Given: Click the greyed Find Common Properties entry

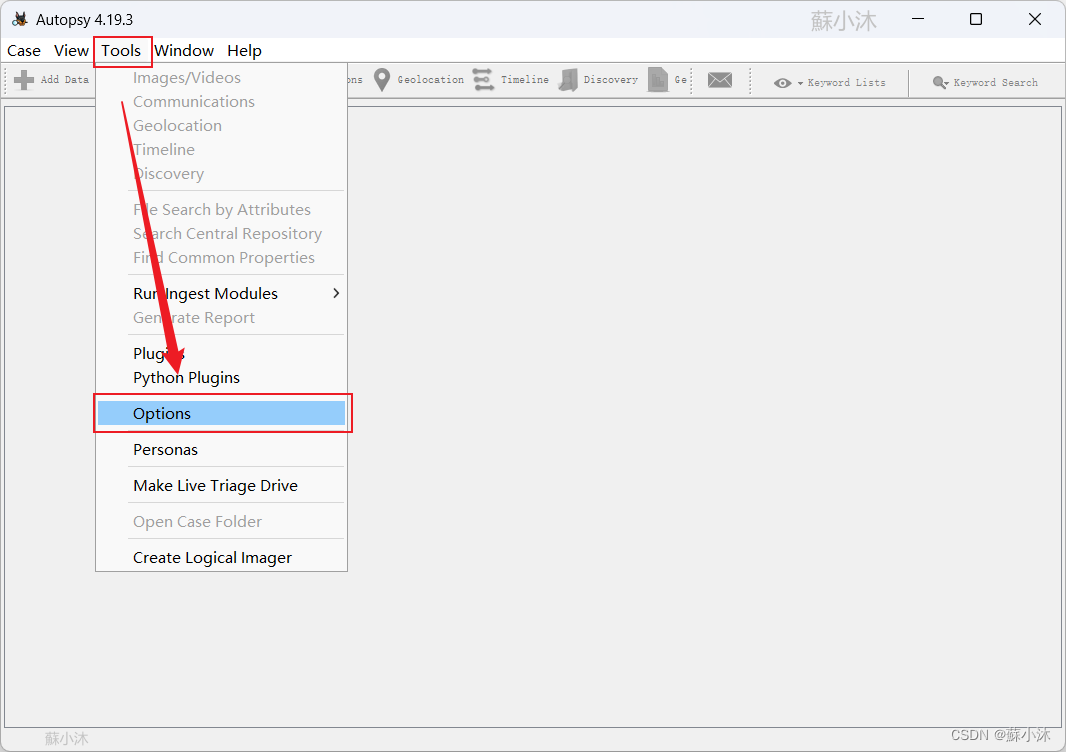Looking at the screenshot, I should 222,258.
